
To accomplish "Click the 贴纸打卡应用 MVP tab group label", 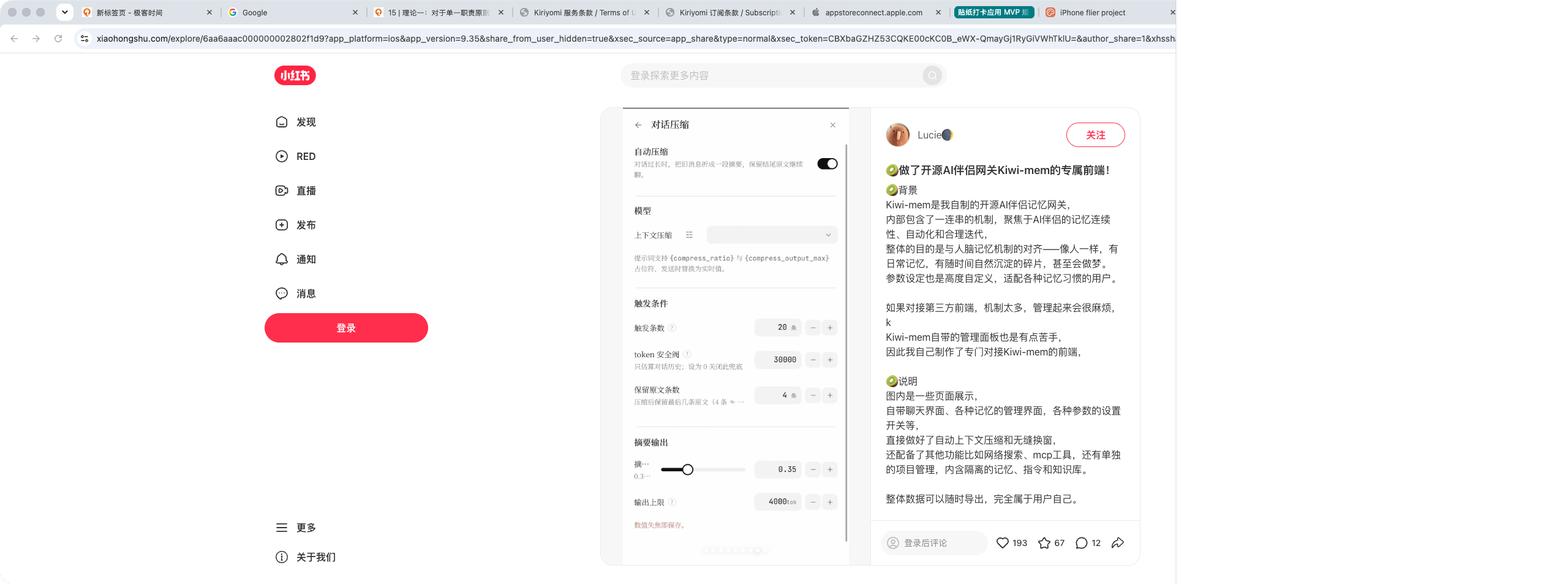I will pos(994,13).
